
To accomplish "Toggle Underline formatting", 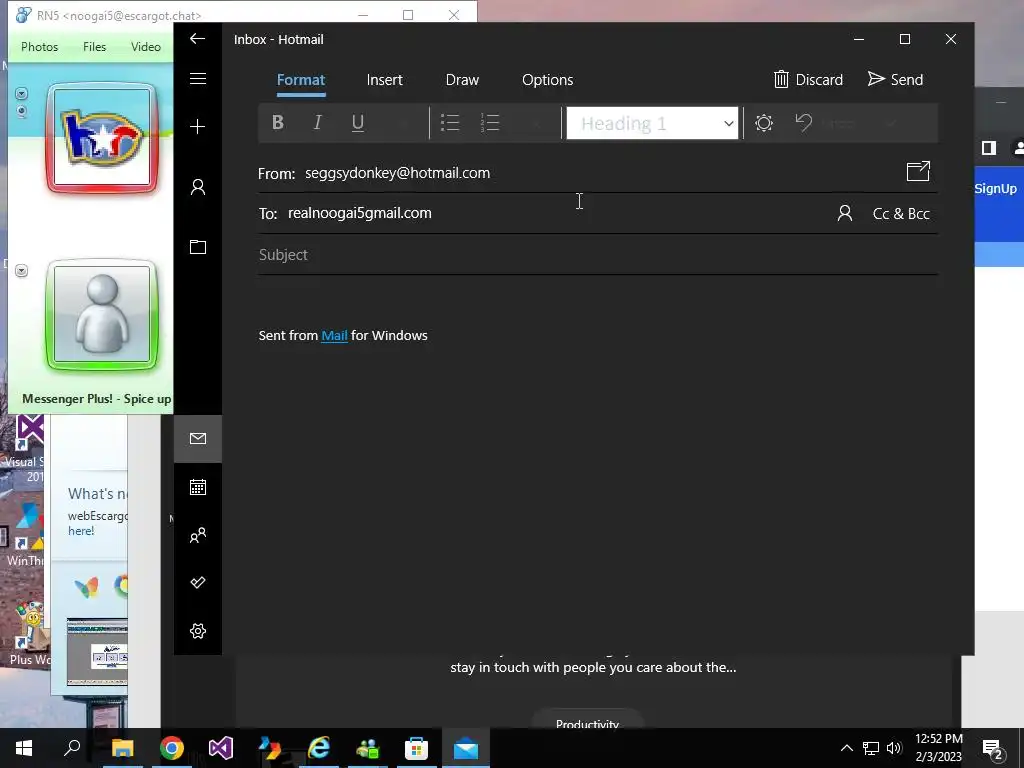I will tap(357, 123).
